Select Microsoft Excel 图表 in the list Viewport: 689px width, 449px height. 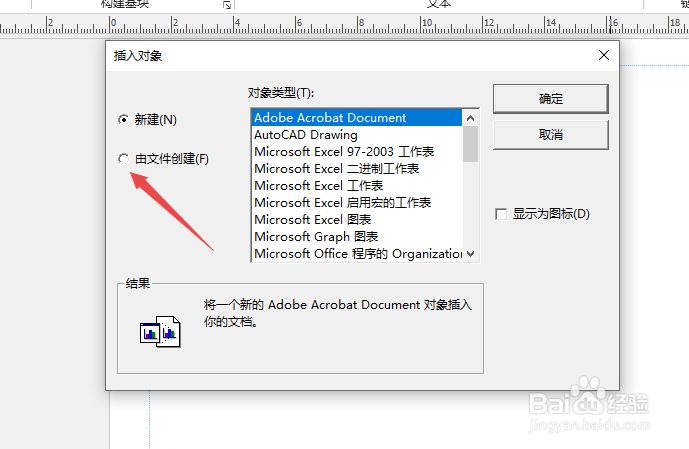coord(357,220)
